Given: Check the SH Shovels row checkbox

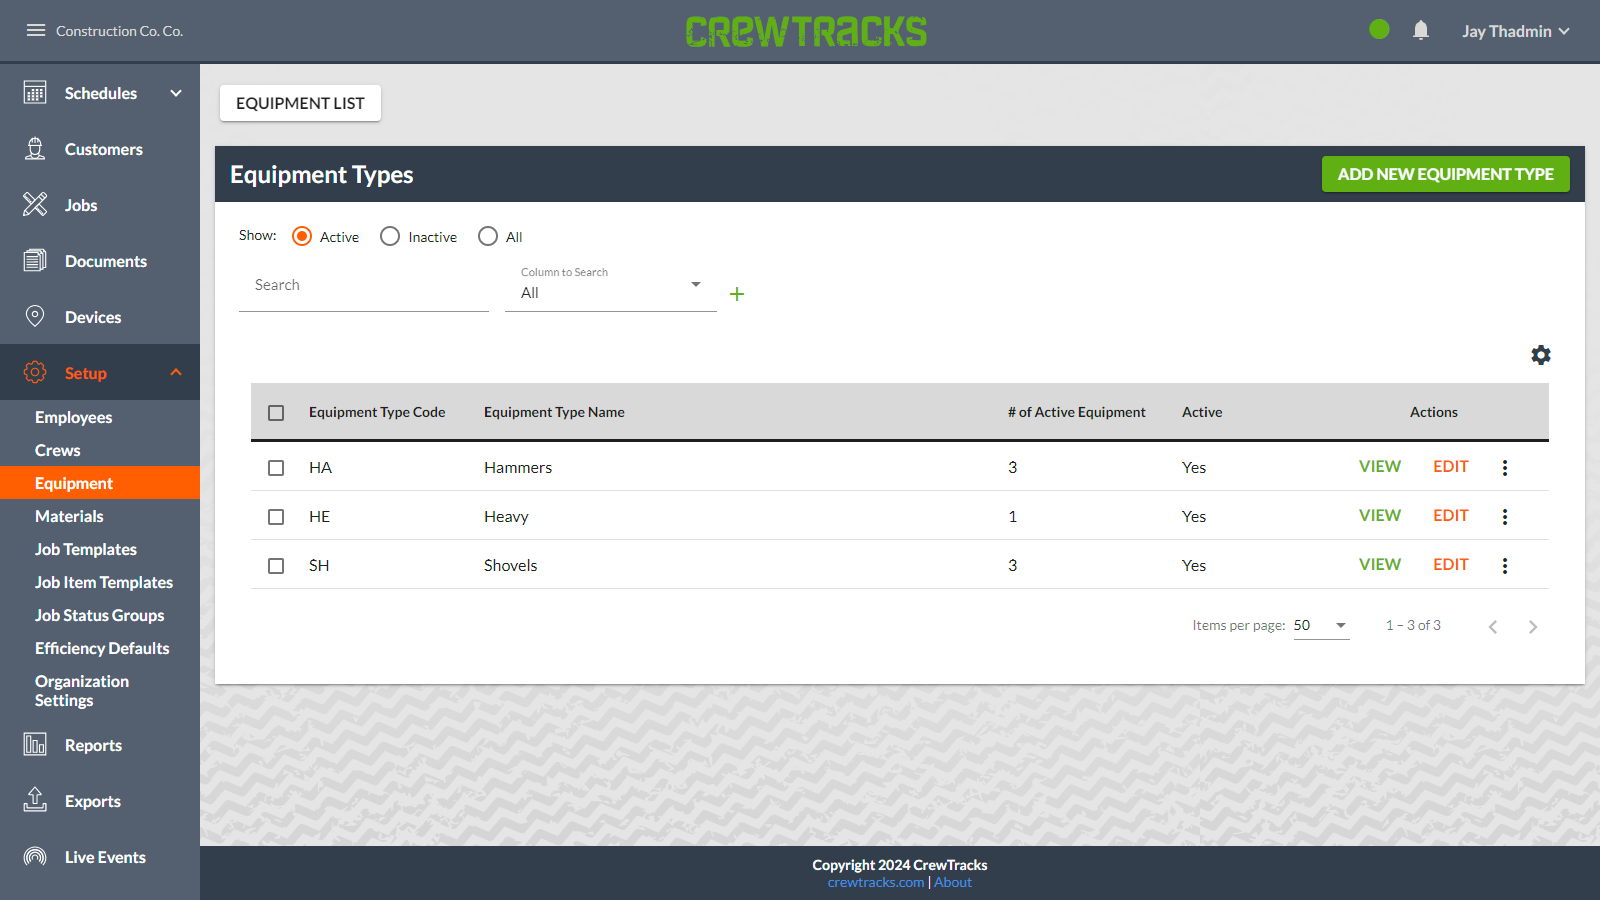Looking at the screenshot, I should (276, 566).
